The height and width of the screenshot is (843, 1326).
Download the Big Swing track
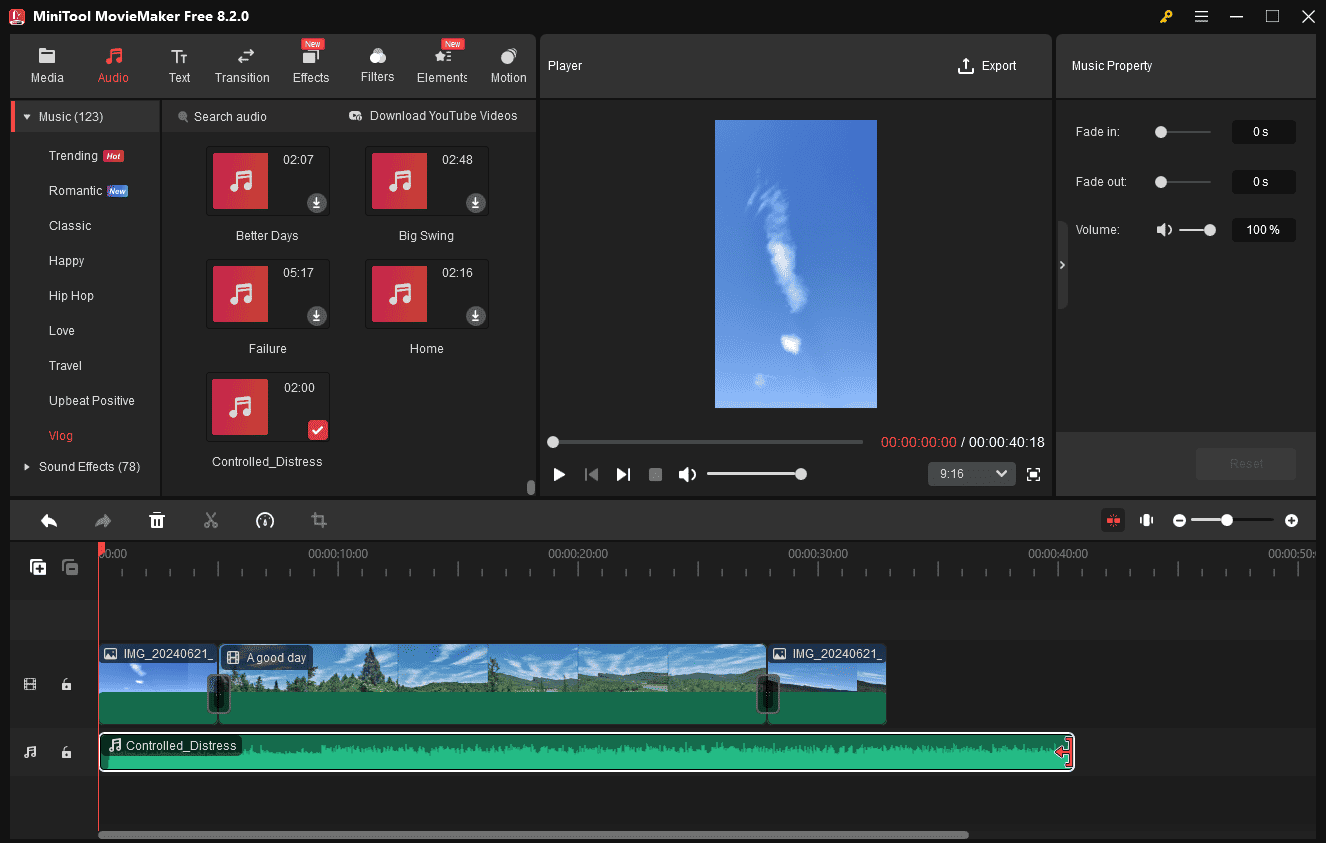[x=476, y=203]
